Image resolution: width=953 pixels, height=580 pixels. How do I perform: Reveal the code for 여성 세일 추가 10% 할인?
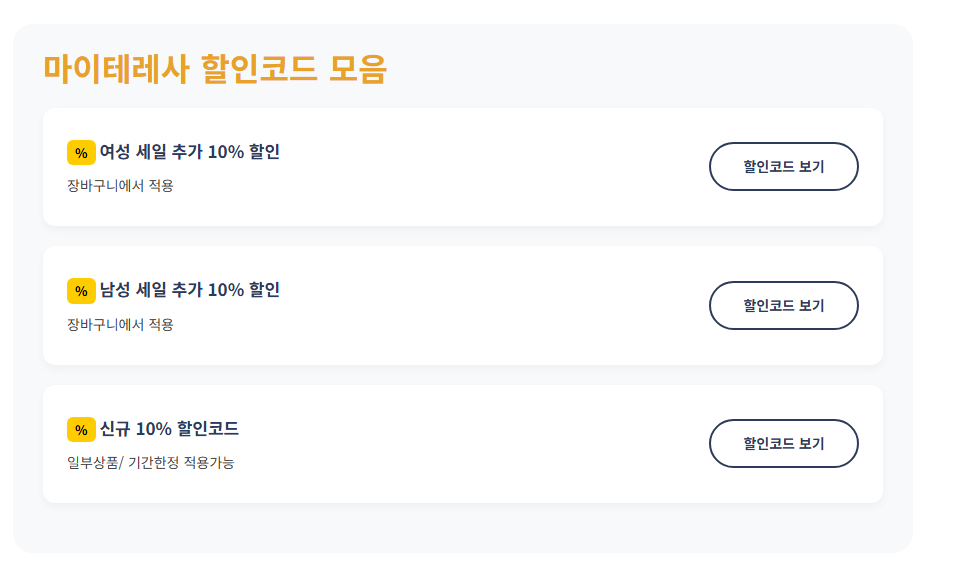(783, 167)
